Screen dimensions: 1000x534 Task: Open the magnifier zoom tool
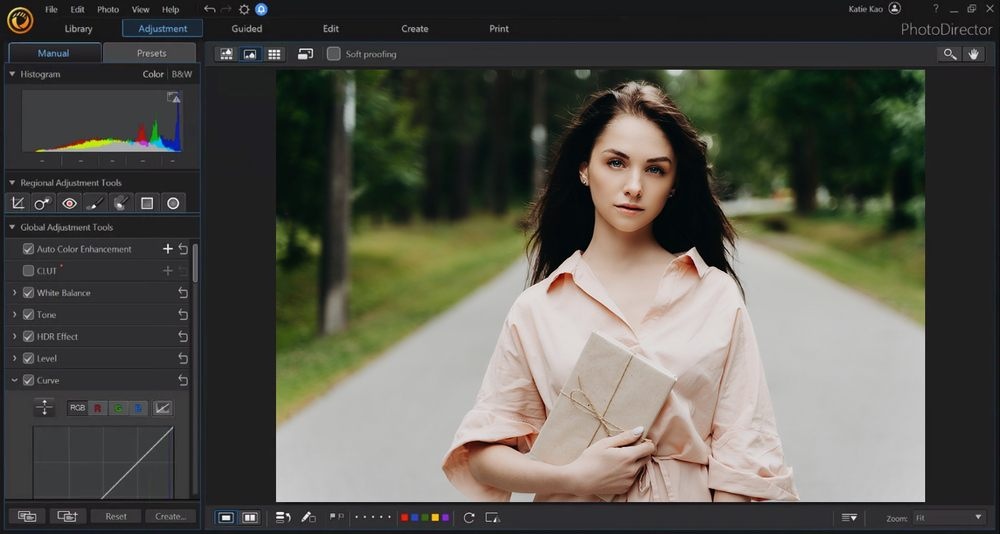(948, 54)
